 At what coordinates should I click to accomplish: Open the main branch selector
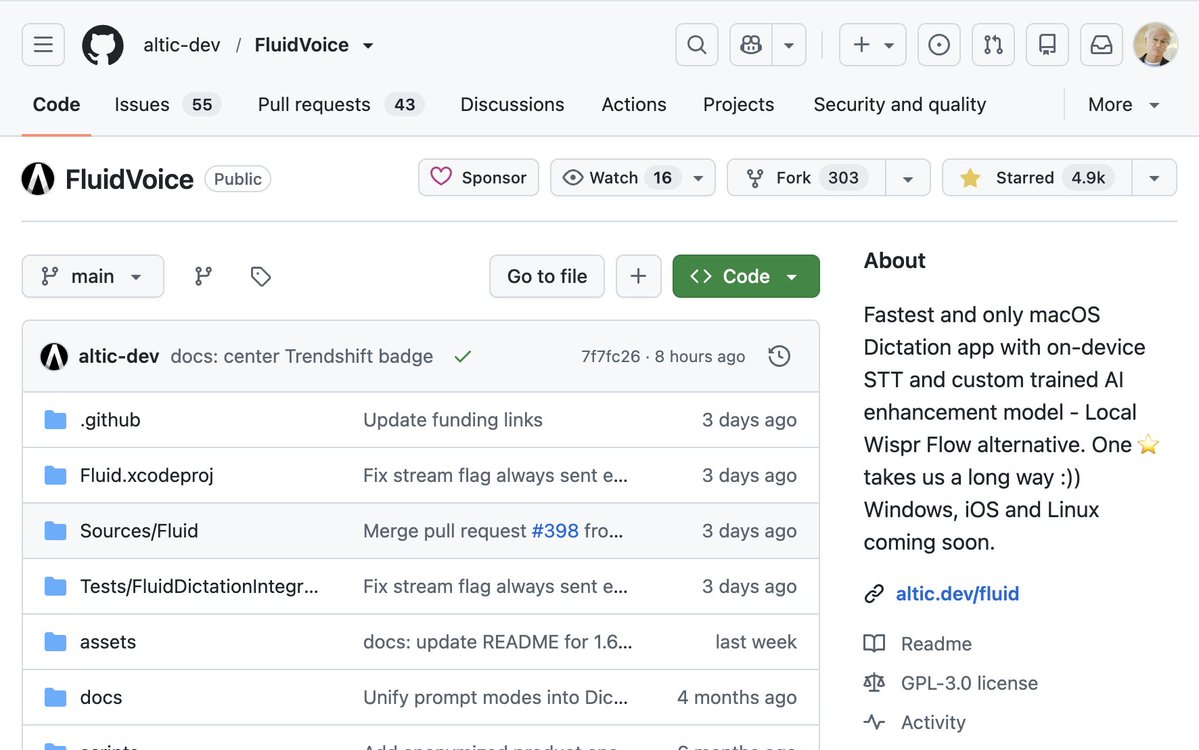(93, 276)
